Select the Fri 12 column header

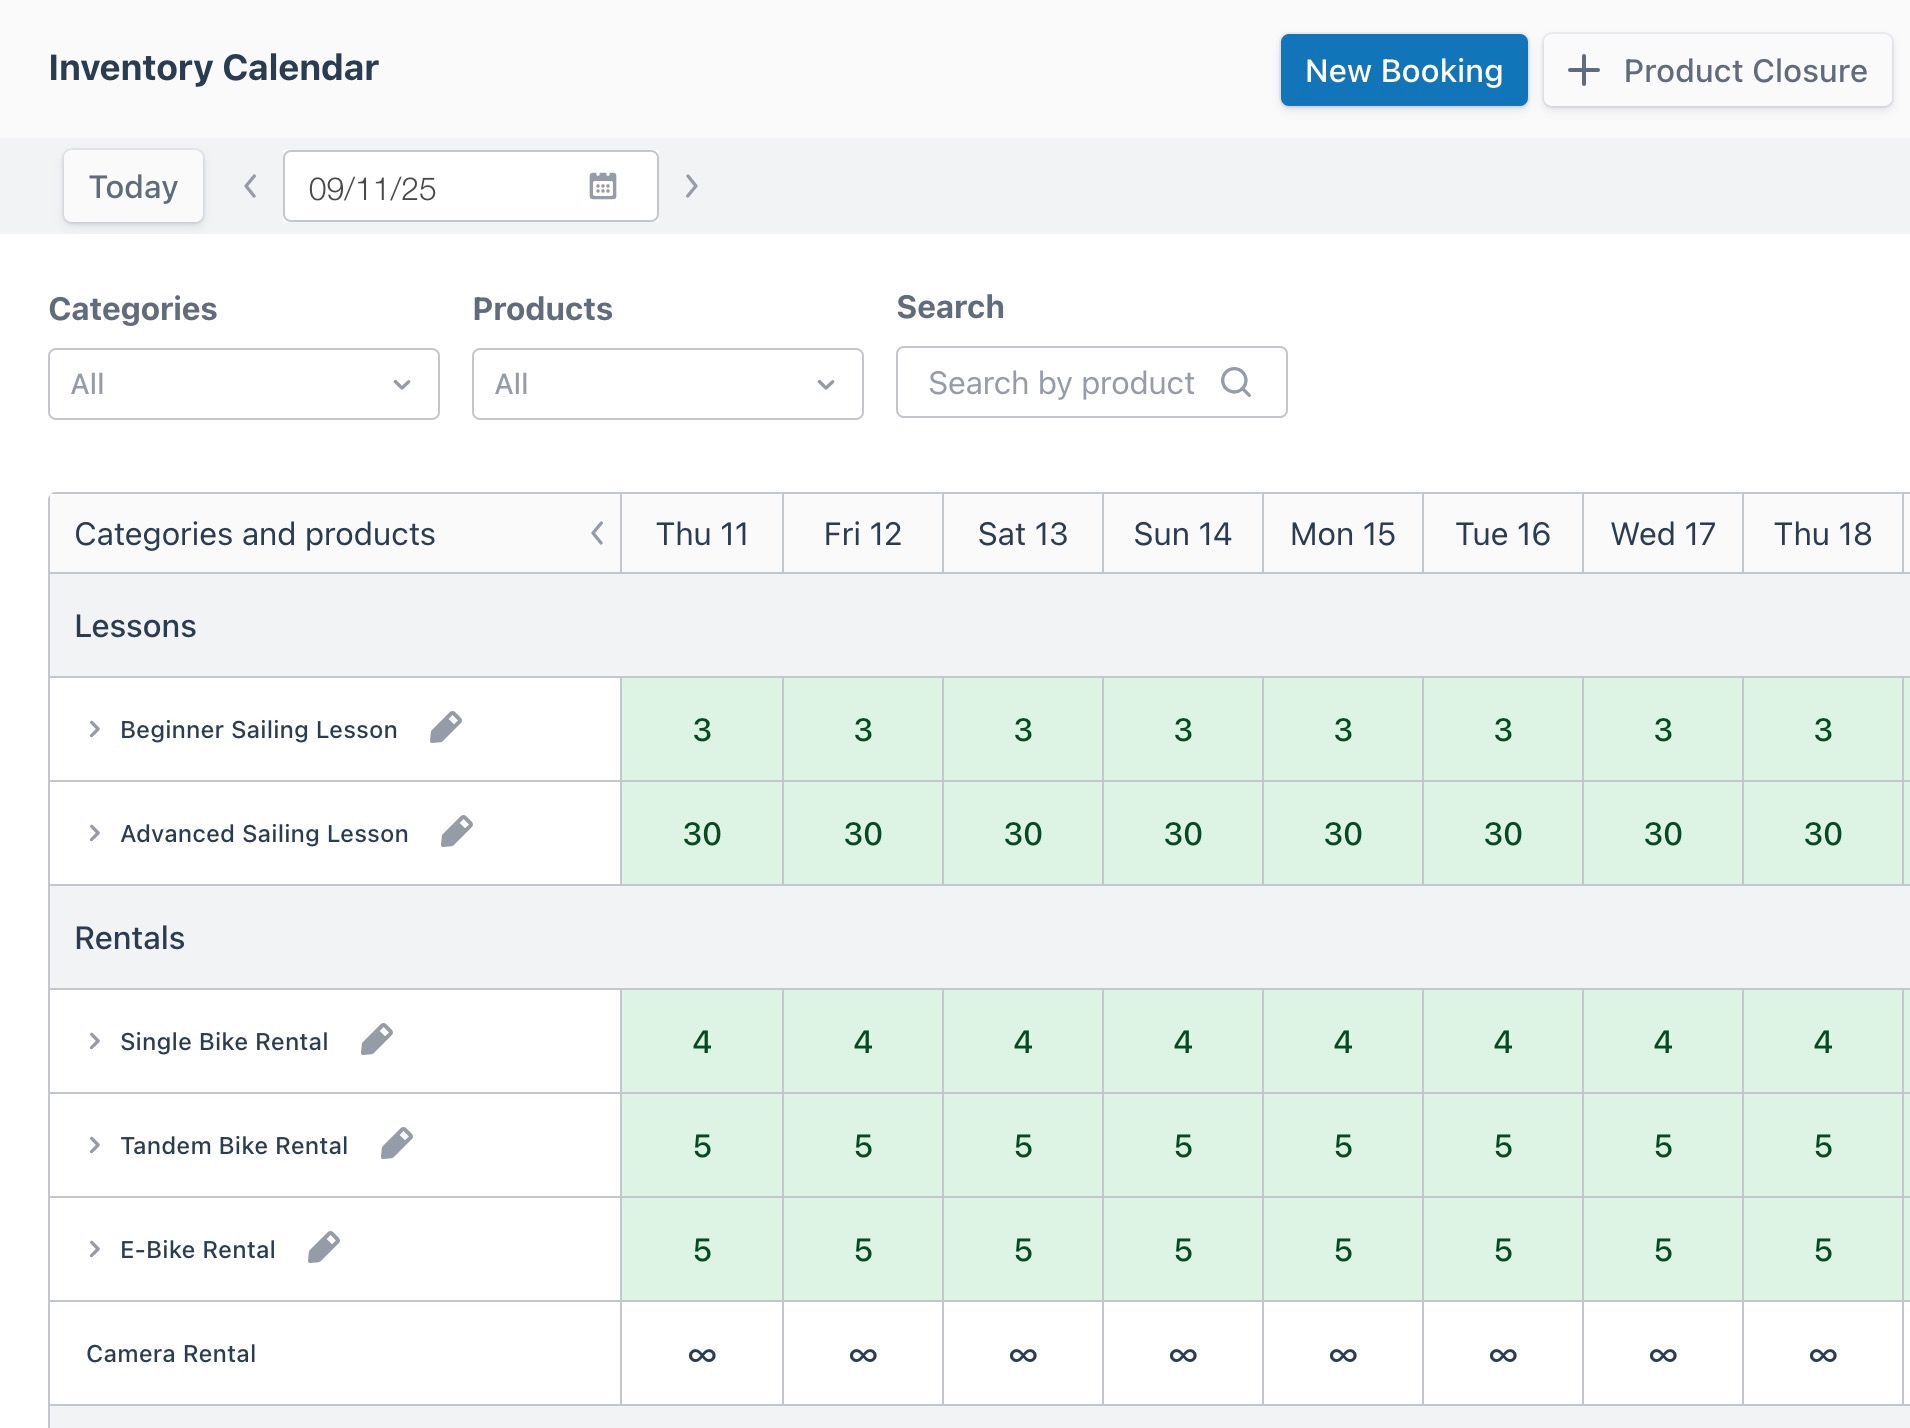click(863, 533)
